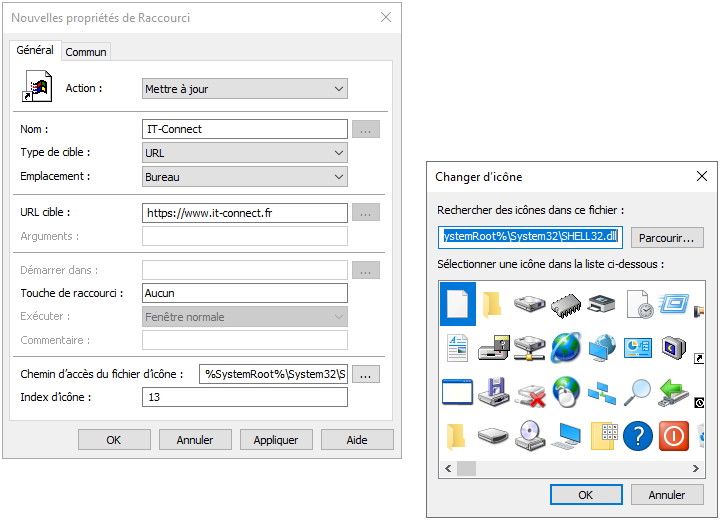
Task: Select the monitor and keyboard icon
Action: (566, 436)
